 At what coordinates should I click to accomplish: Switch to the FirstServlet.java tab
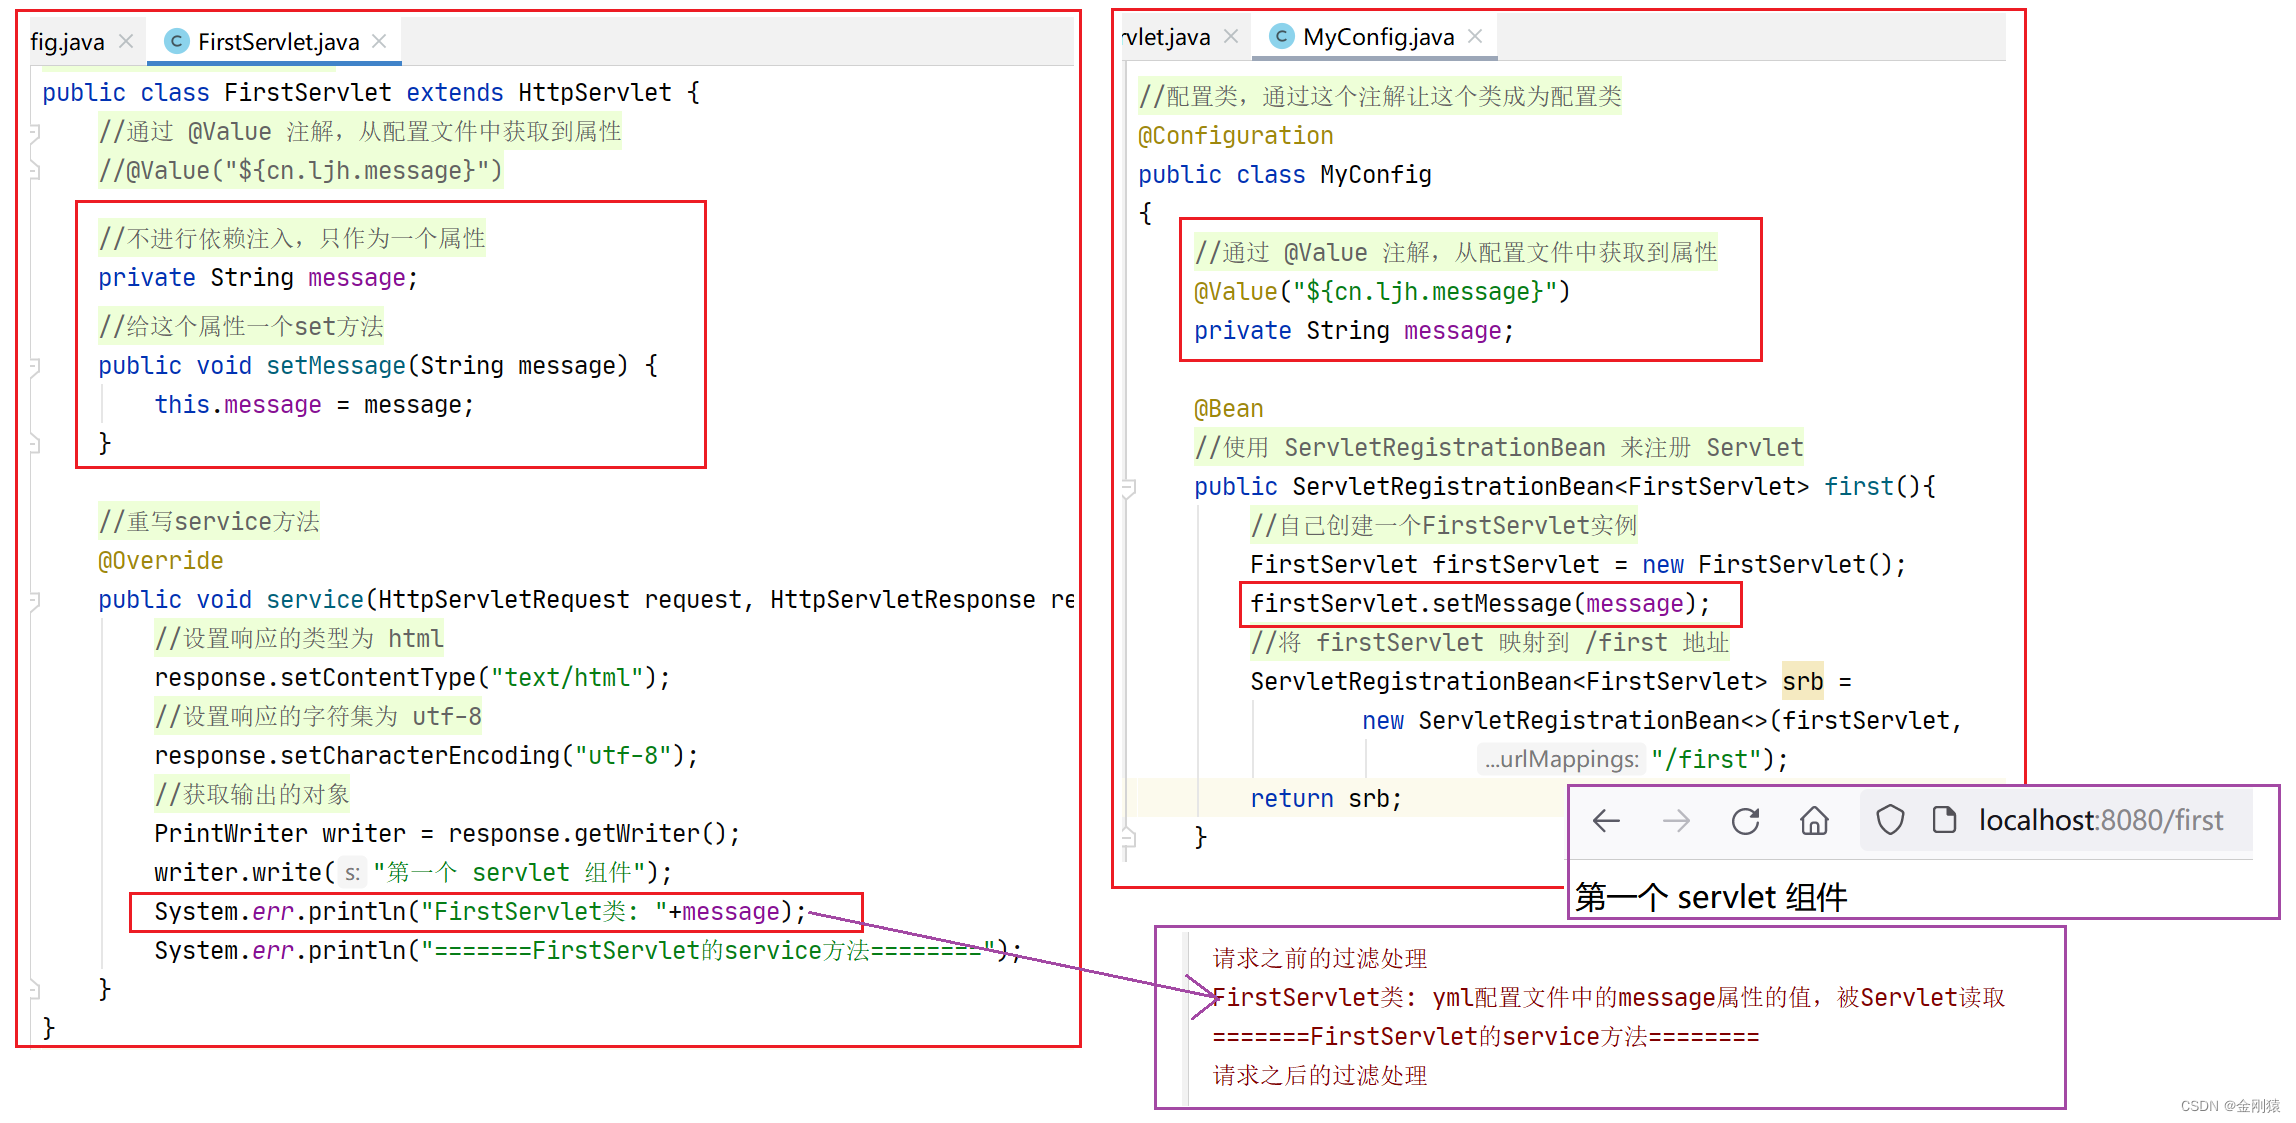(277, 41)
